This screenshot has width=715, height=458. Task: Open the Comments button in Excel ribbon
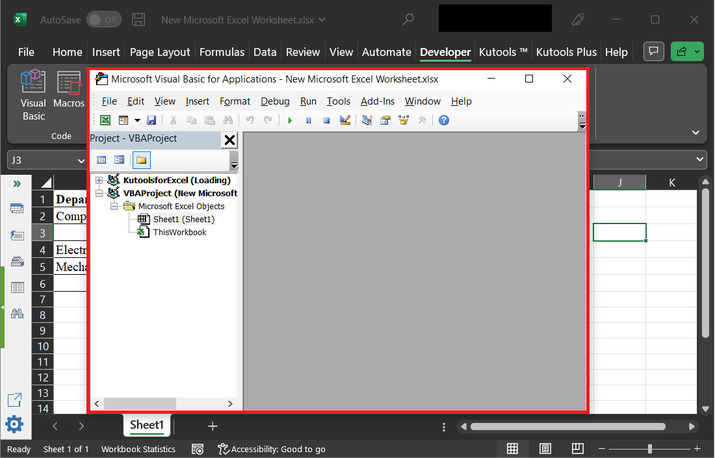[653, 51]
